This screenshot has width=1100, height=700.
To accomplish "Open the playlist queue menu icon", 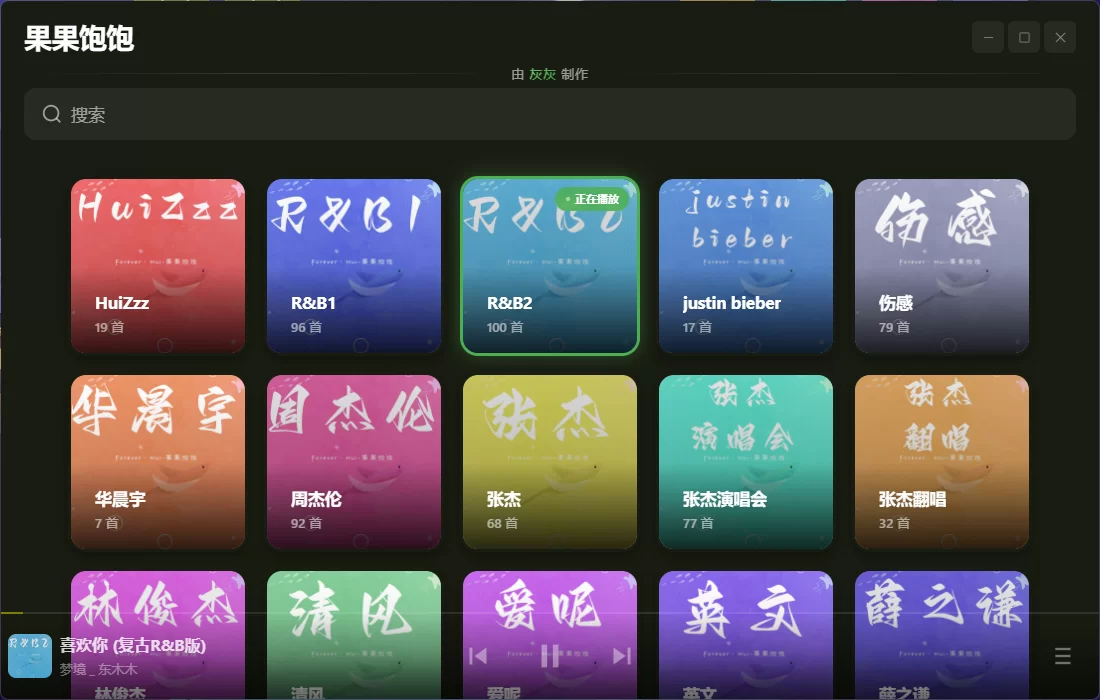I will pos(1062,656).
